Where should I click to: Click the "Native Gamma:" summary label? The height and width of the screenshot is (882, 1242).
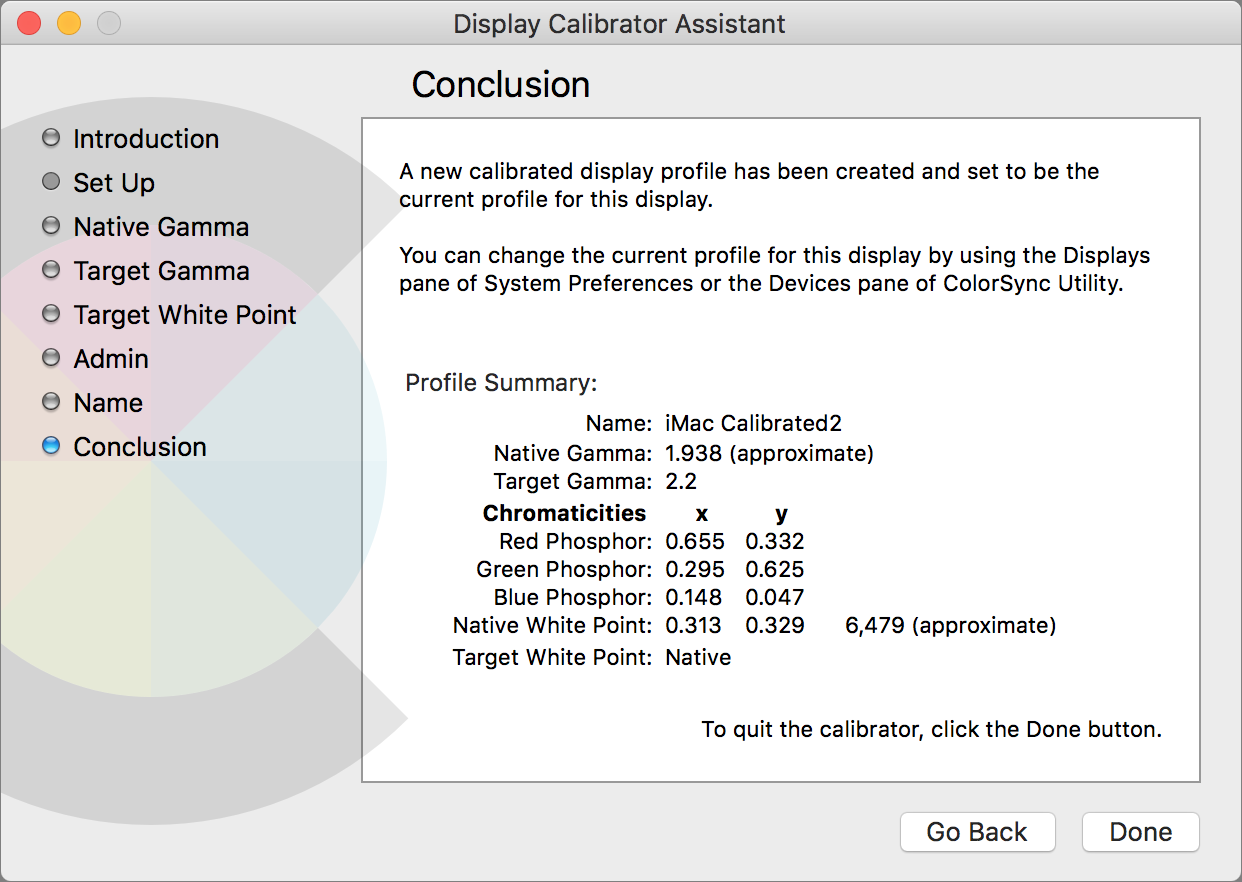573,454
